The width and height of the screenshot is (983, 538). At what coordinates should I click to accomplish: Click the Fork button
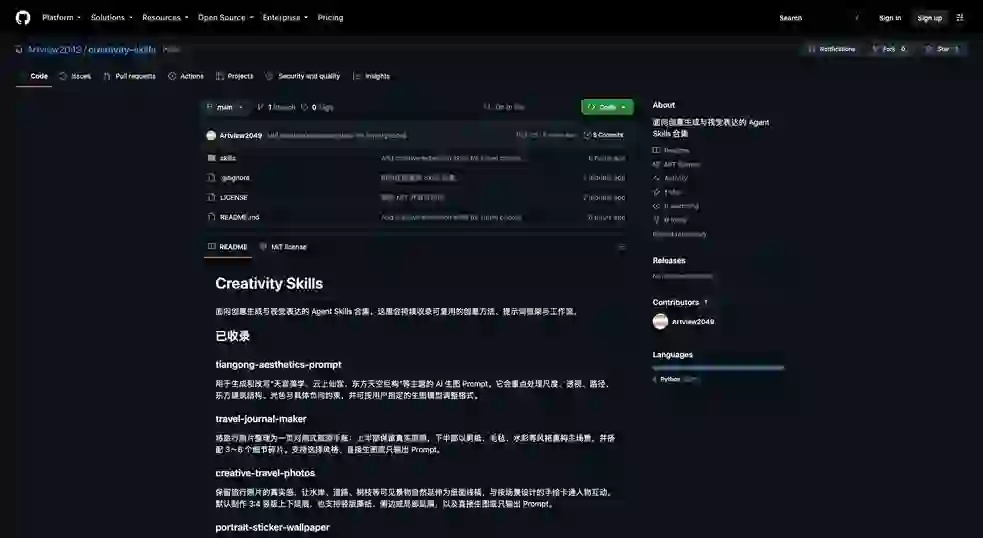(889, 49)
